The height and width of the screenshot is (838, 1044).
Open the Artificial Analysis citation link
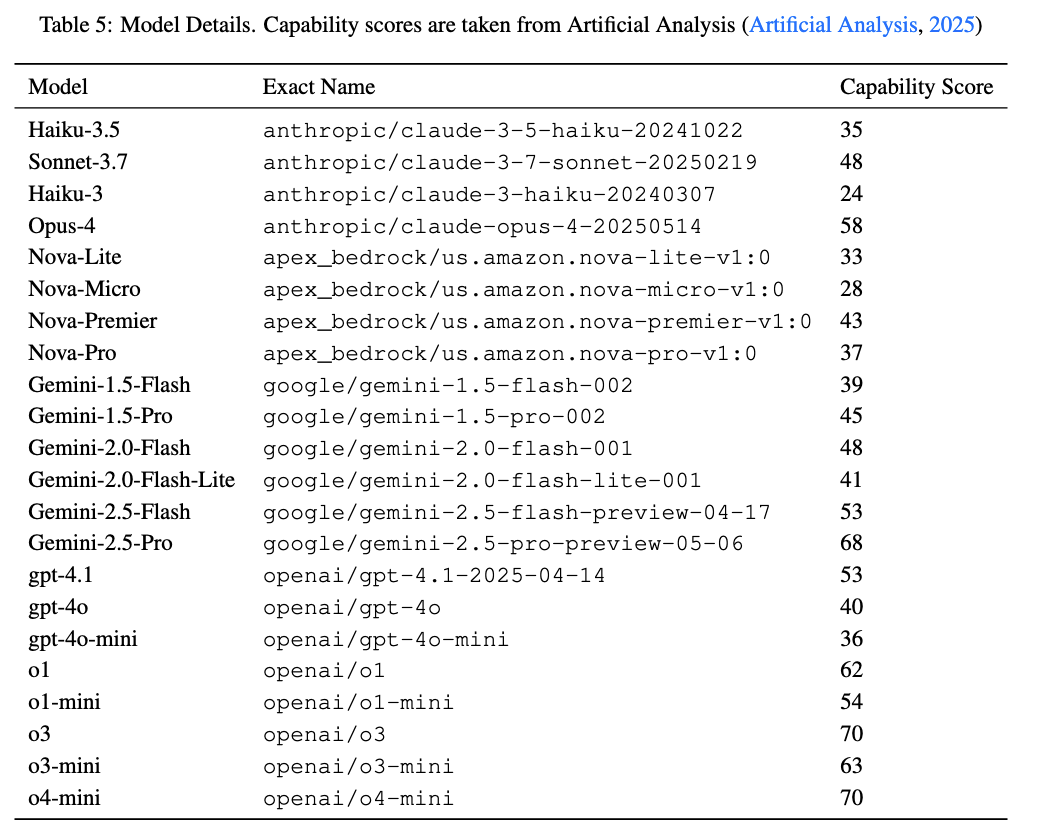click(x=833, y=25)
